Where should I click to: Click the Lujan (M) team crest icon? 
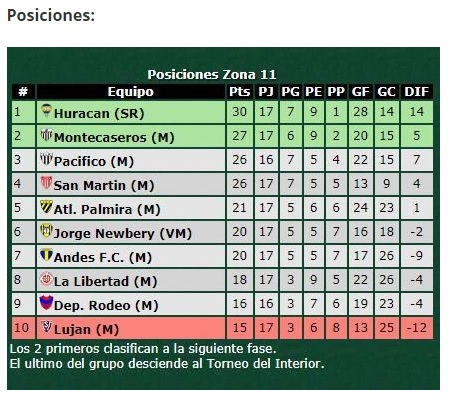[x=46, y=326]
